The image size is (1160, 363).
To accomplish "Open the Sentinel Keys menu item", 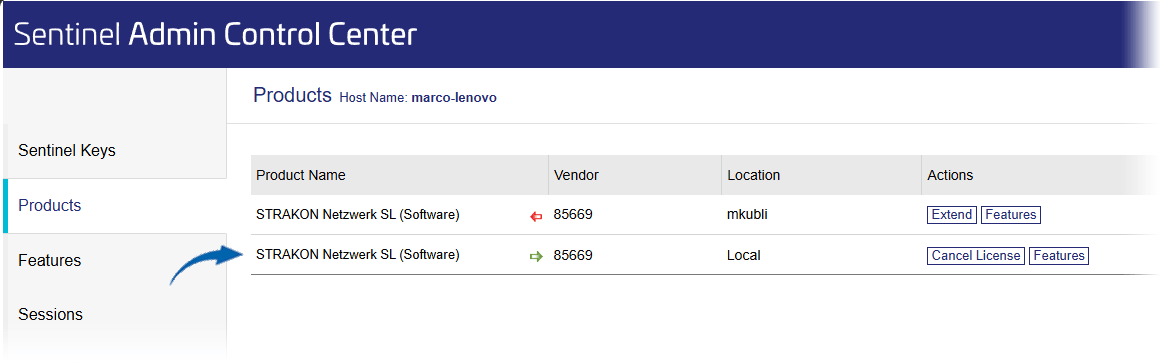I will [67, 151].
